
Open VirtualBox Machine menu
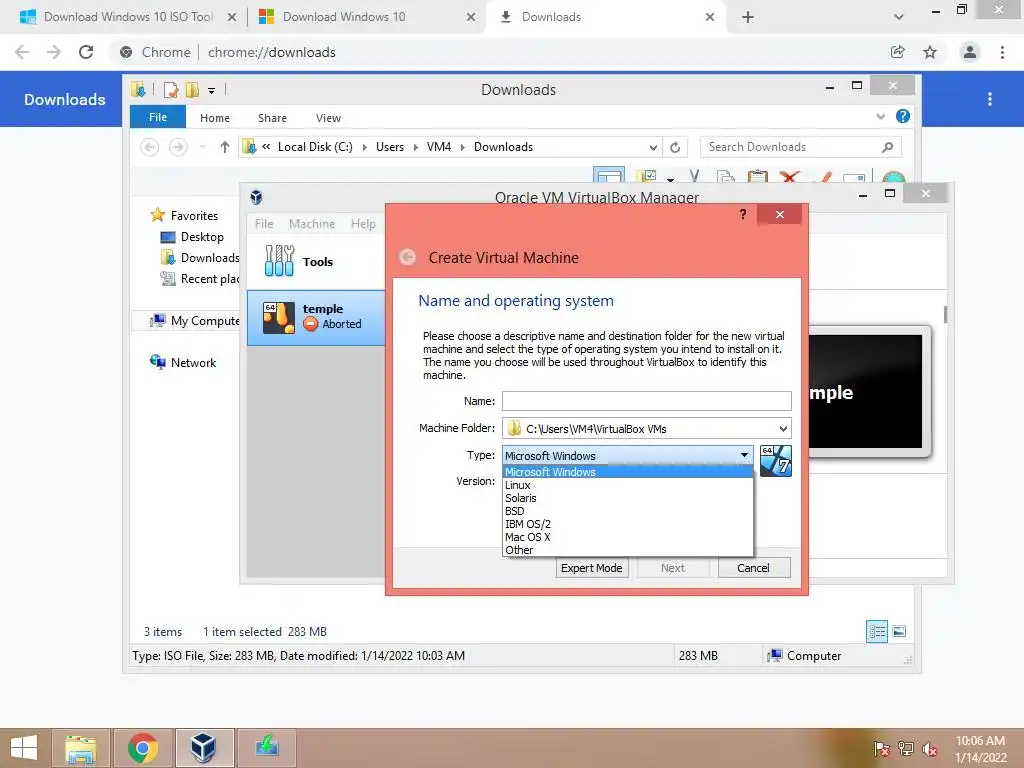(x=312, y=223)
